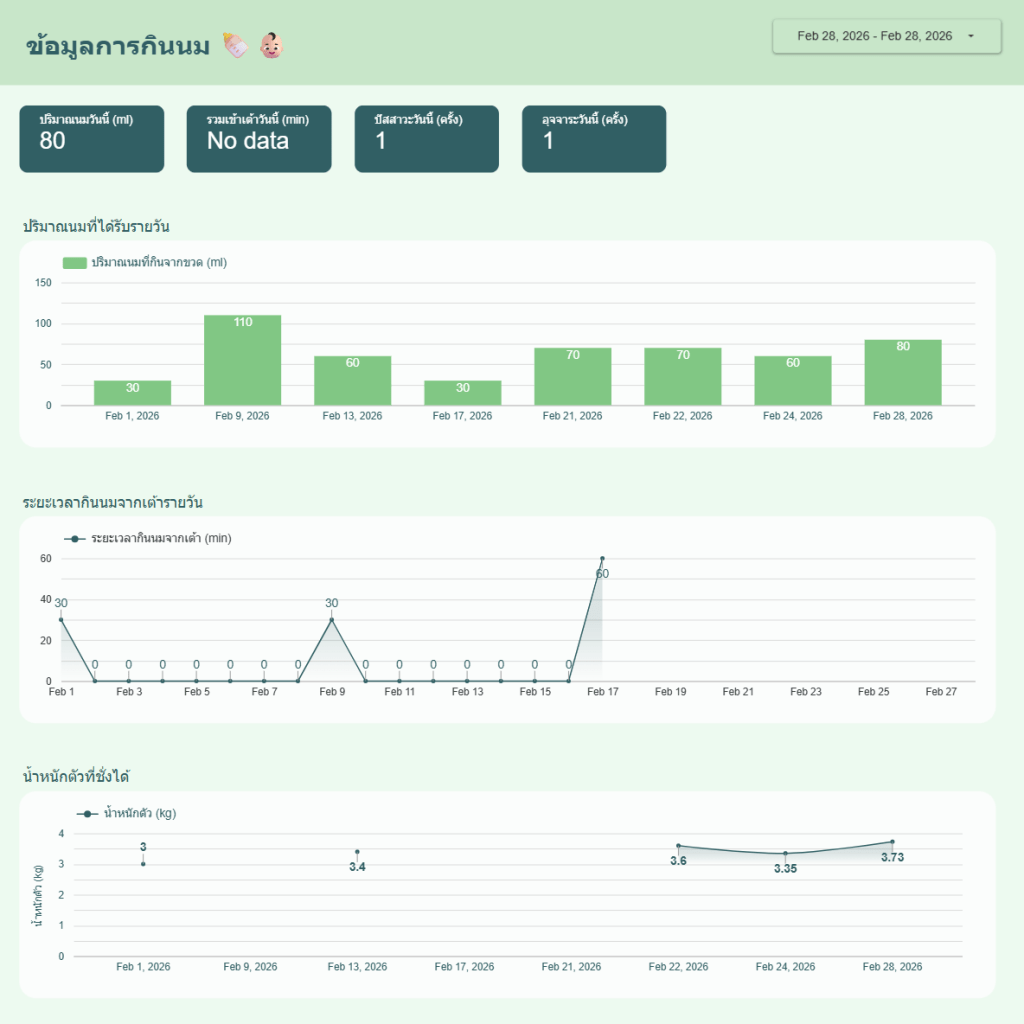
Task: Click the breastfeeding duration legend marker
Action: coord(75,539)
